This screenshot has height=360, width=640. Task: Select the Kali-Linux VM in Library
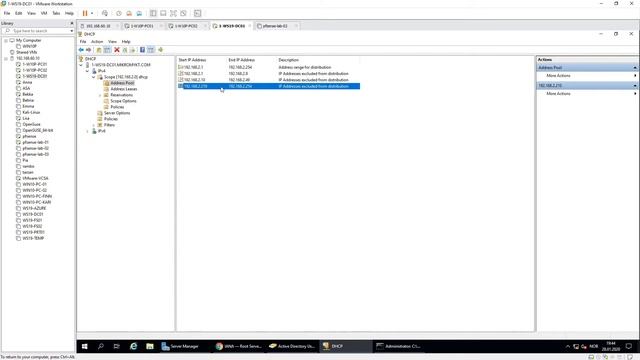coord(31,112)
